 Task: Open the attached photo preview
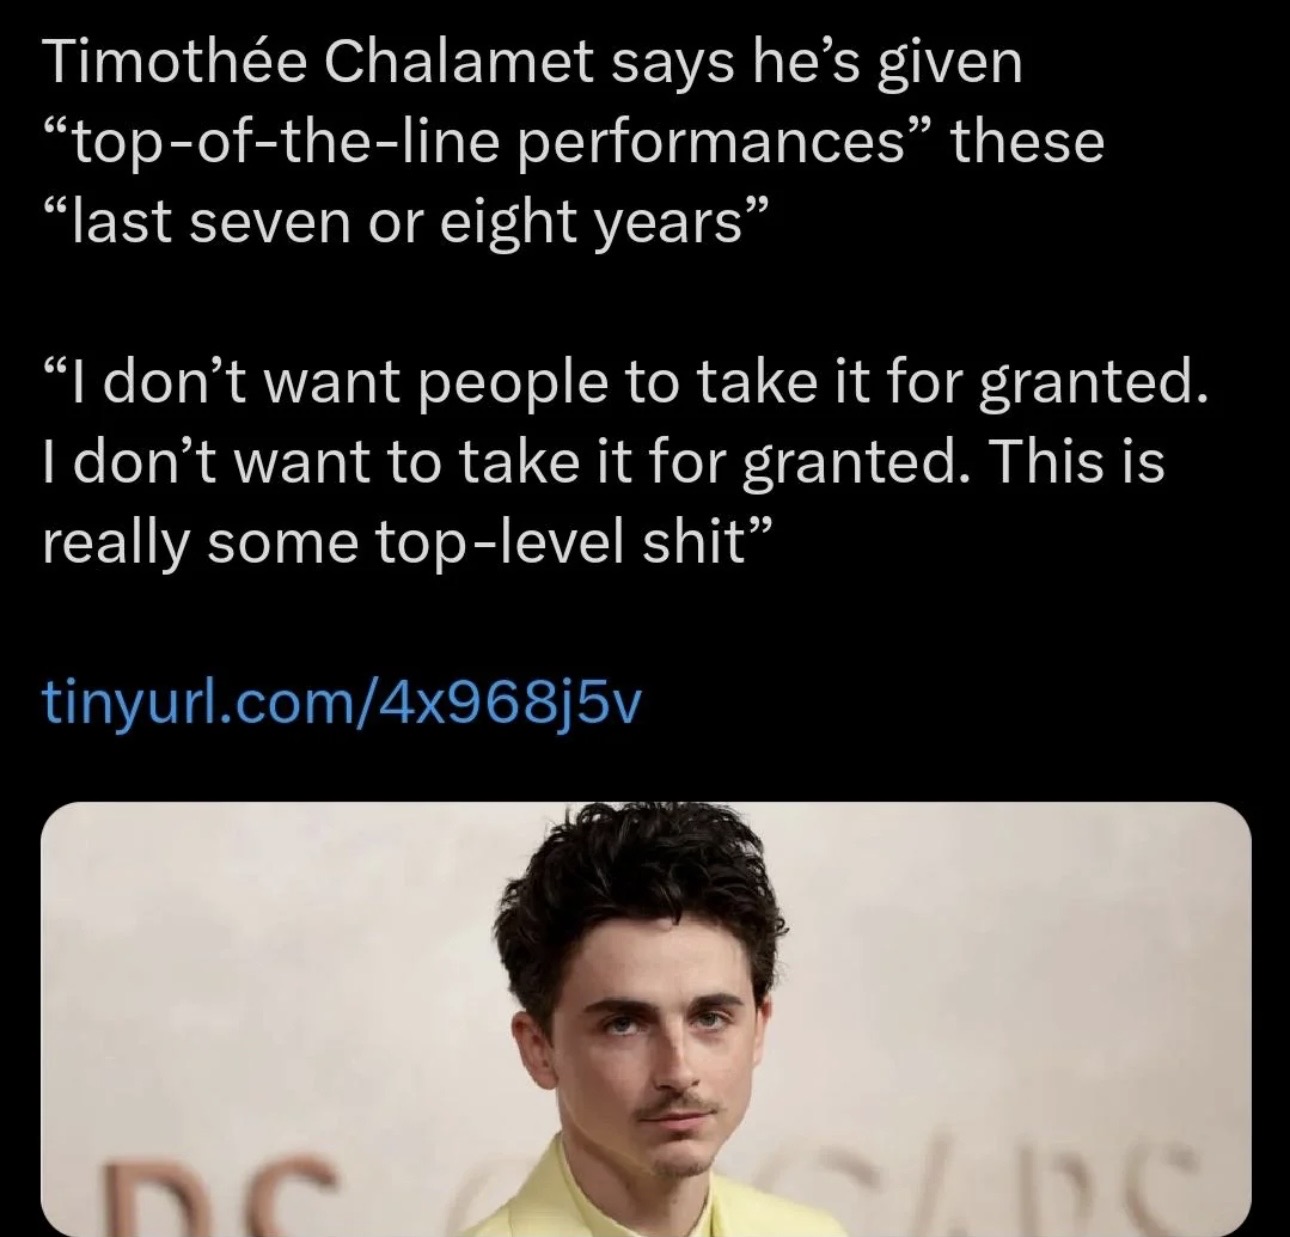646,1019
